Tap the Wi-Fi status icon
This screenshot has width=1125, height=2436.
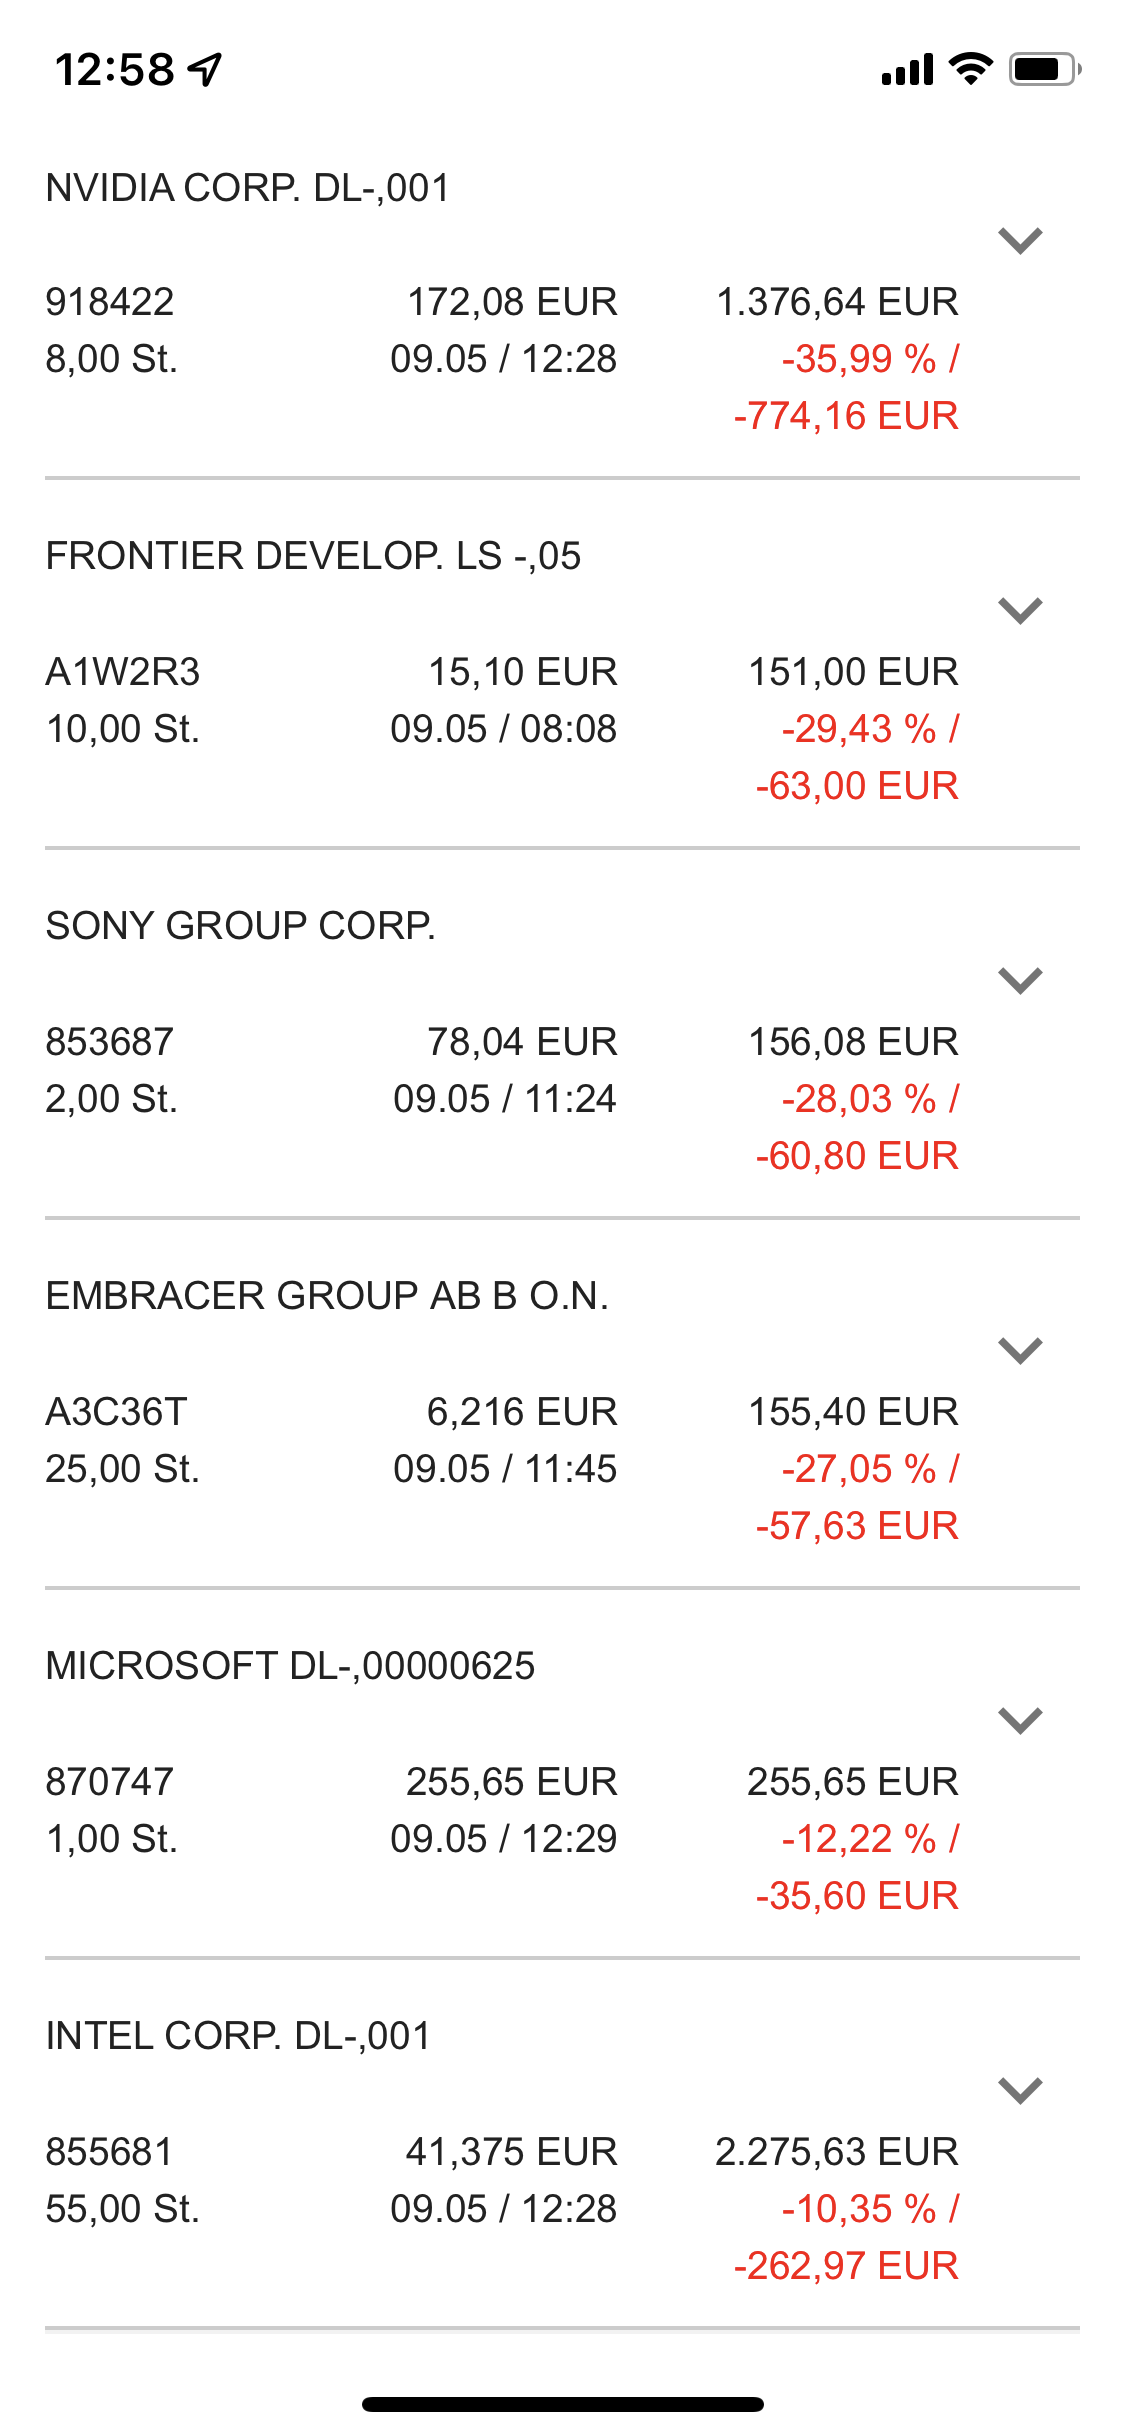point(969,69)
